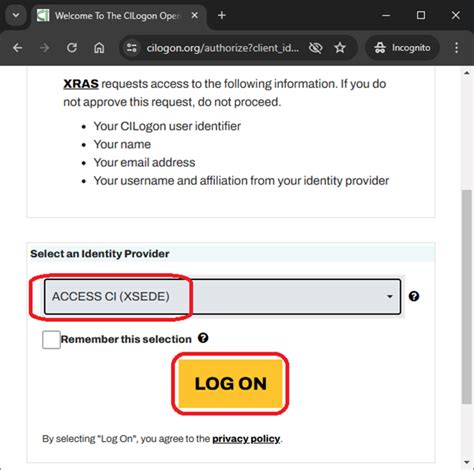Click the 'Select an Identity Provider' heading
Screen dimensions: 474x470
pos(100,254)
